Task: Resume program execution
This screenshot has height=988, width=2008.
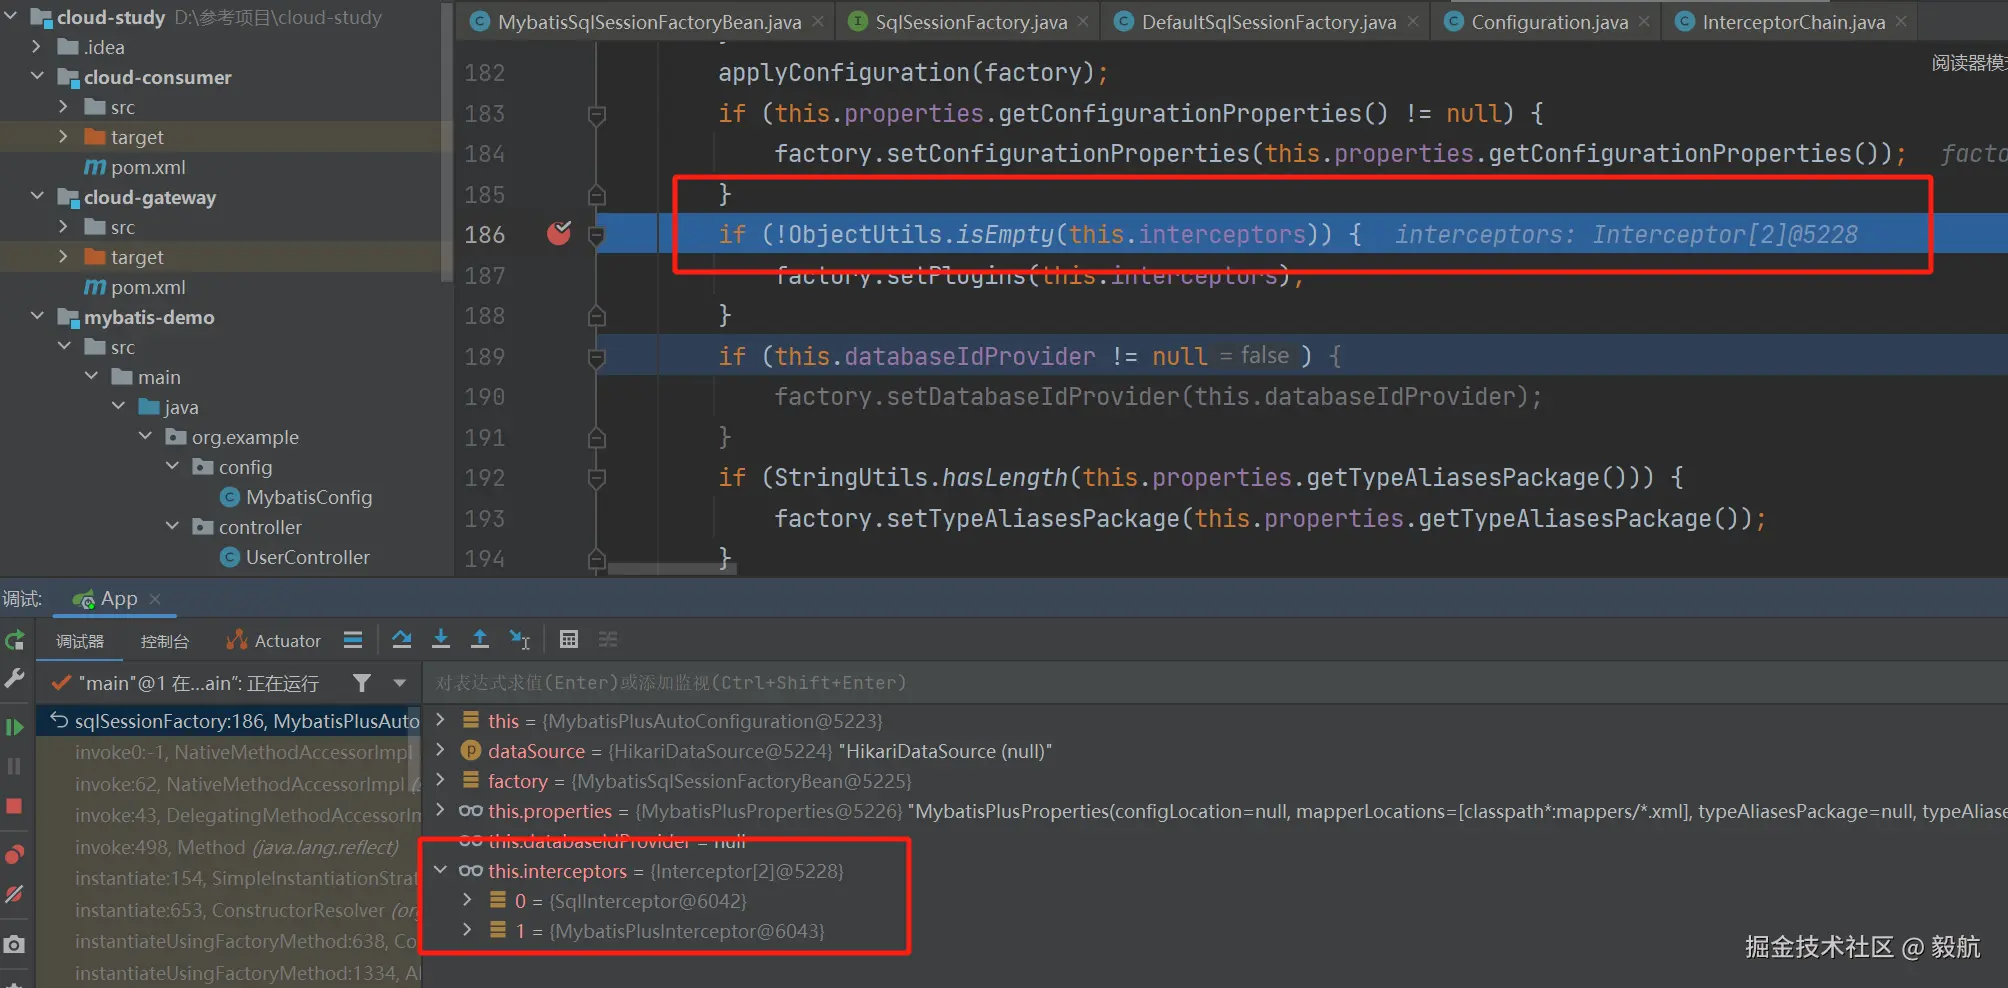Action: point(15,727)
